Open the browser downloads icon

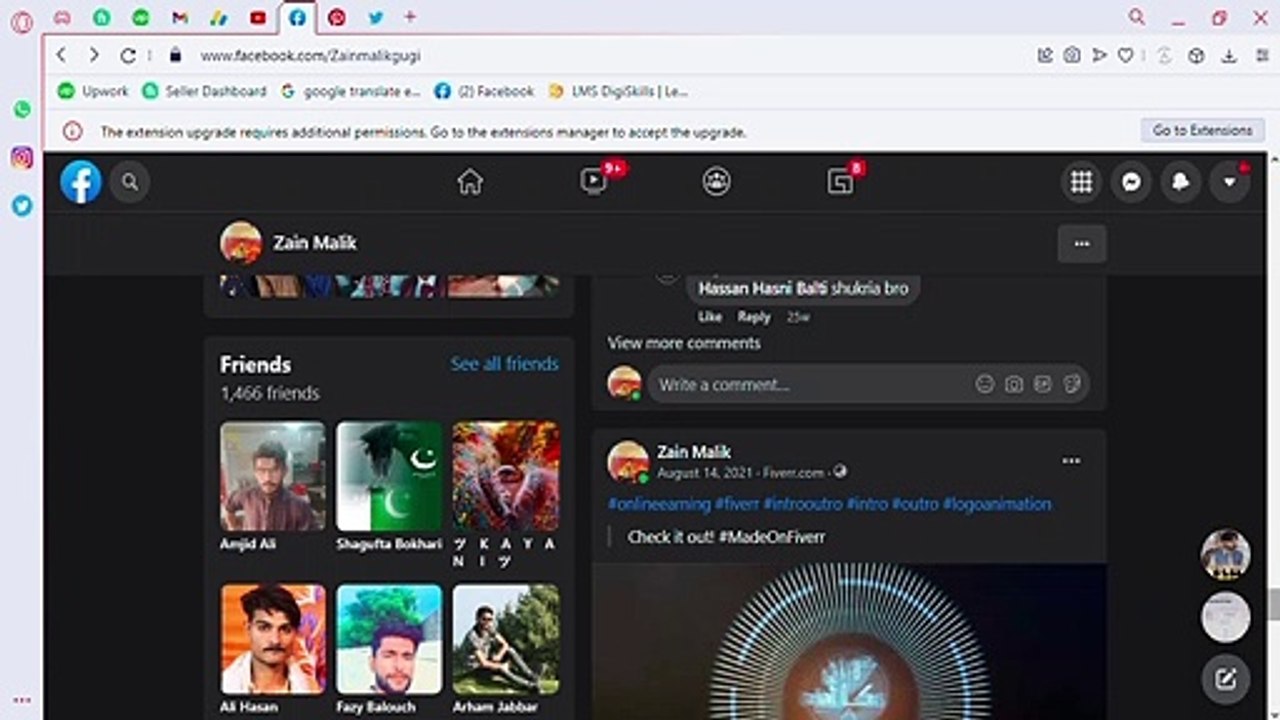[1229, 56]
